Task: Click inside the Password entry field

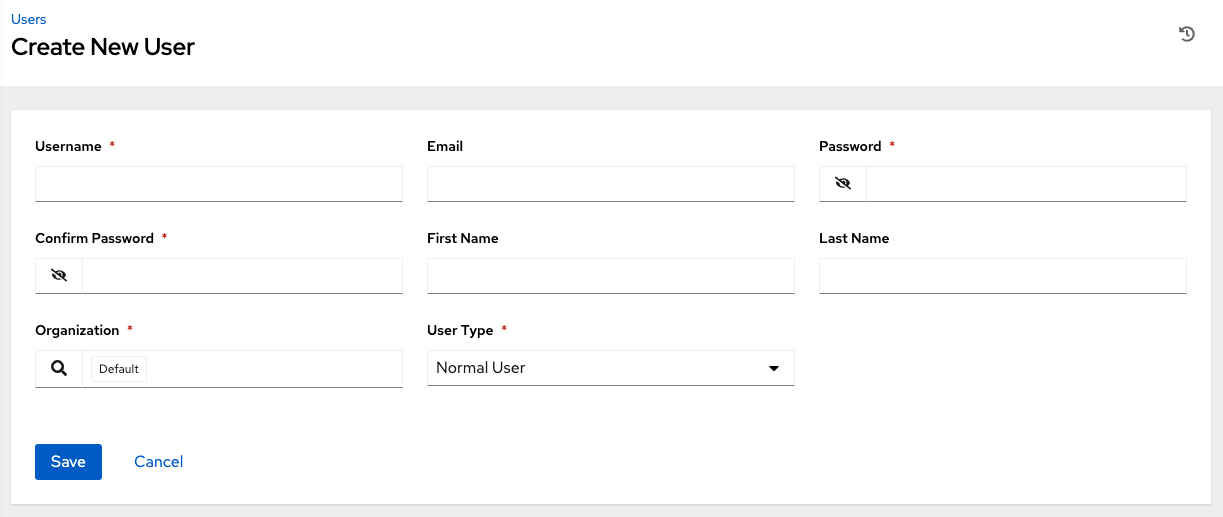Action: pyautogui.click(x=1025, y=184)
